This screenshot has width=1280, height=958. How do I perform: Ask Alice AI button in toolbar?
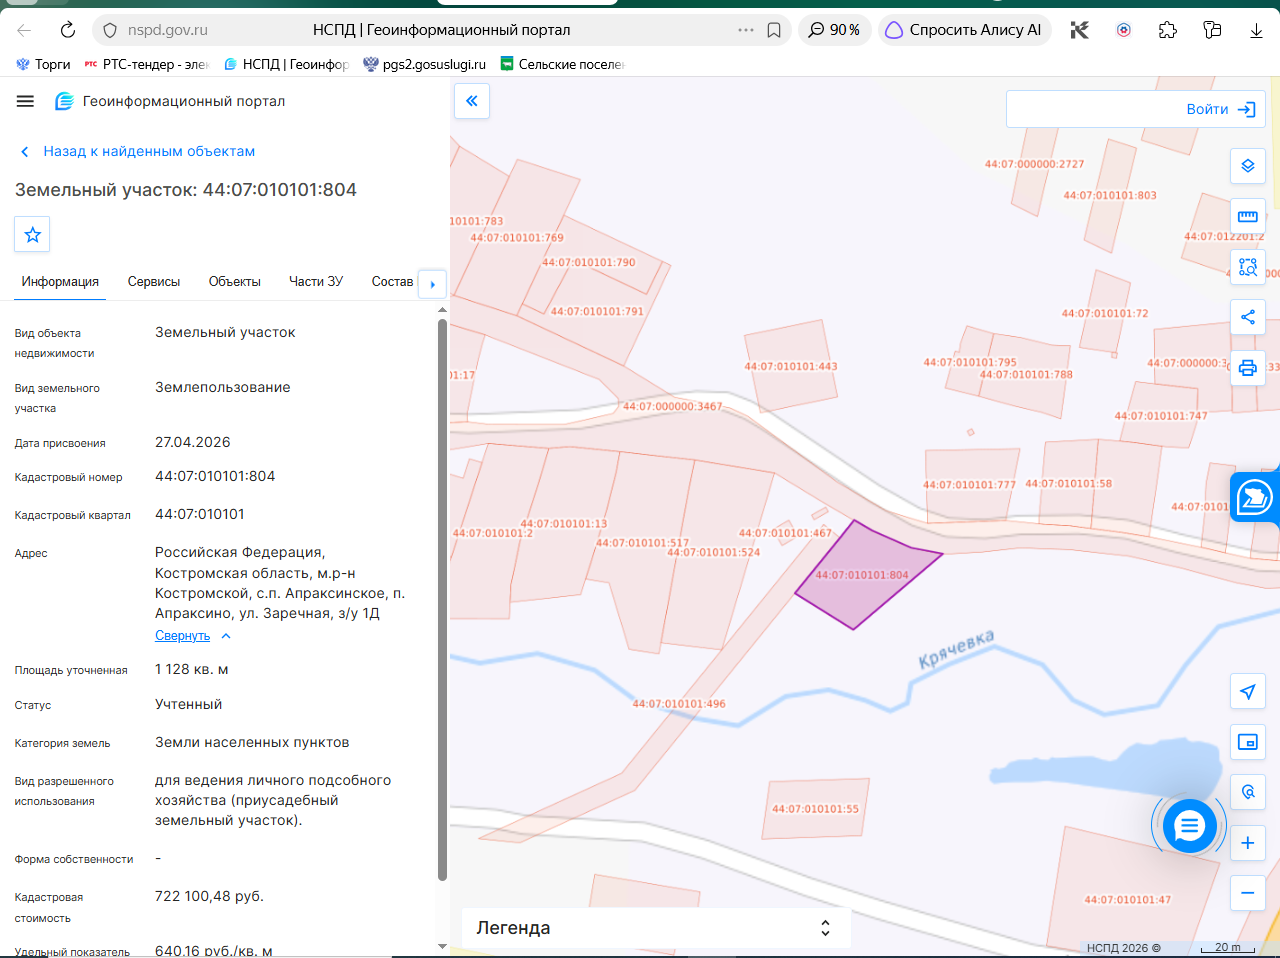pos(965,30)
